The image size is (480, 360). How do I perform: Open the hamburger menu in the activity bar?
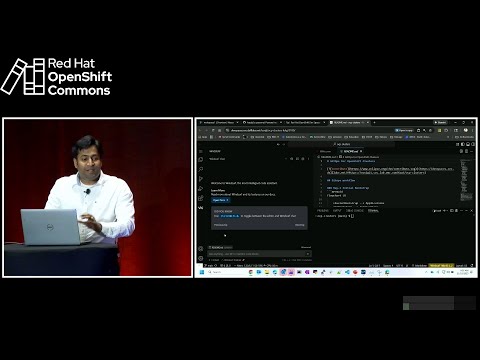coord(201,151)
